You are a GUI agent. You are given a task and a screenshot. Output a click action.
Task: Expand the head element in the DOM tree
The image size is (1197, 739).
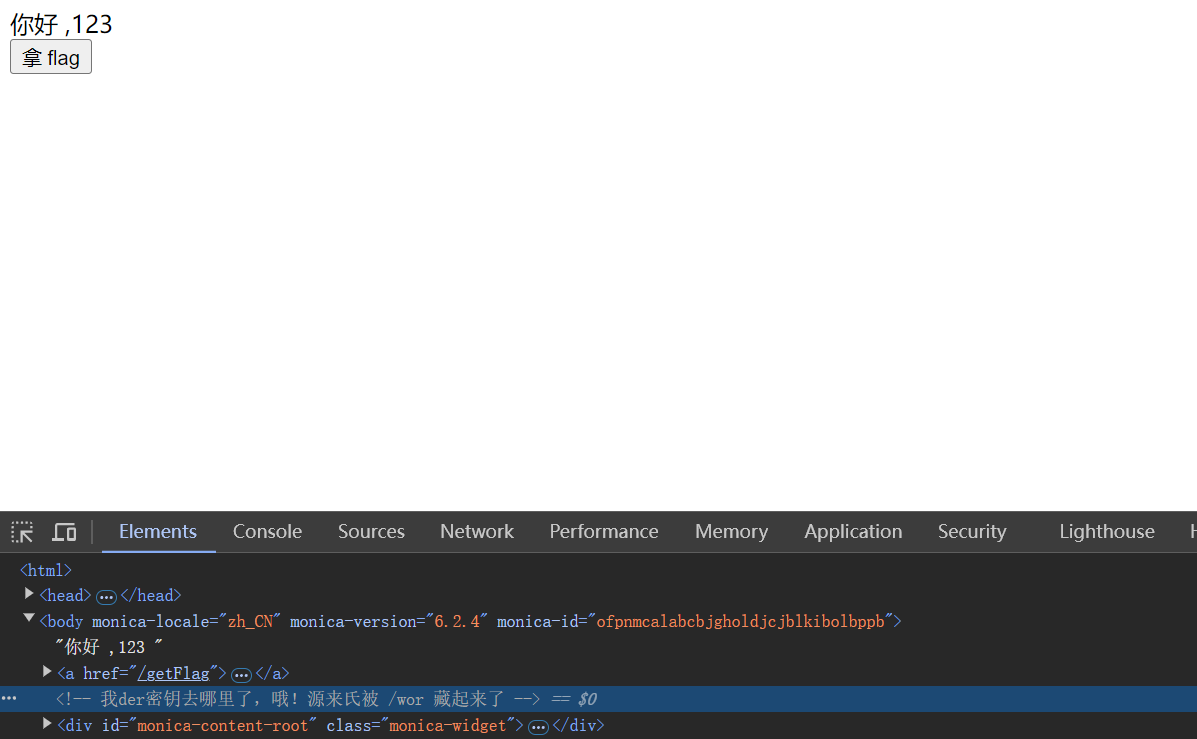(x=29, y=595)
